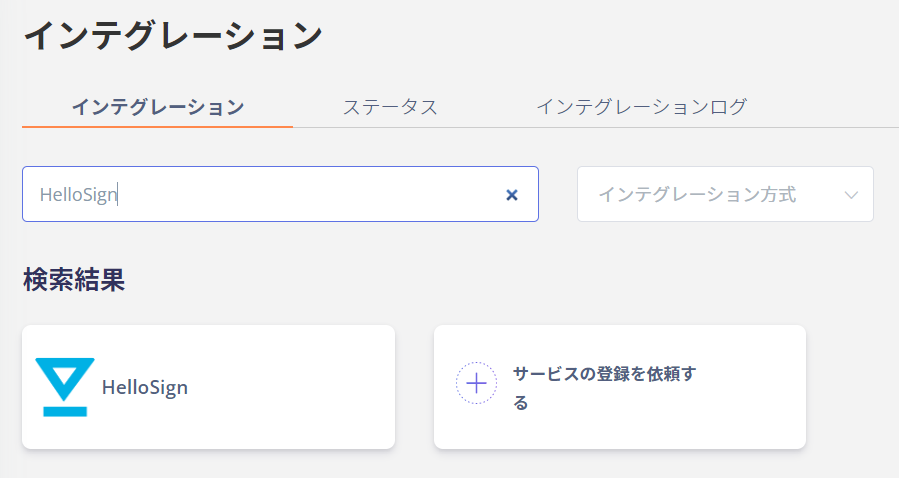This screenshot has height=478, width=899.
Task: Click the サービスの登録を依頼する card
Action: tap(620, 387)
